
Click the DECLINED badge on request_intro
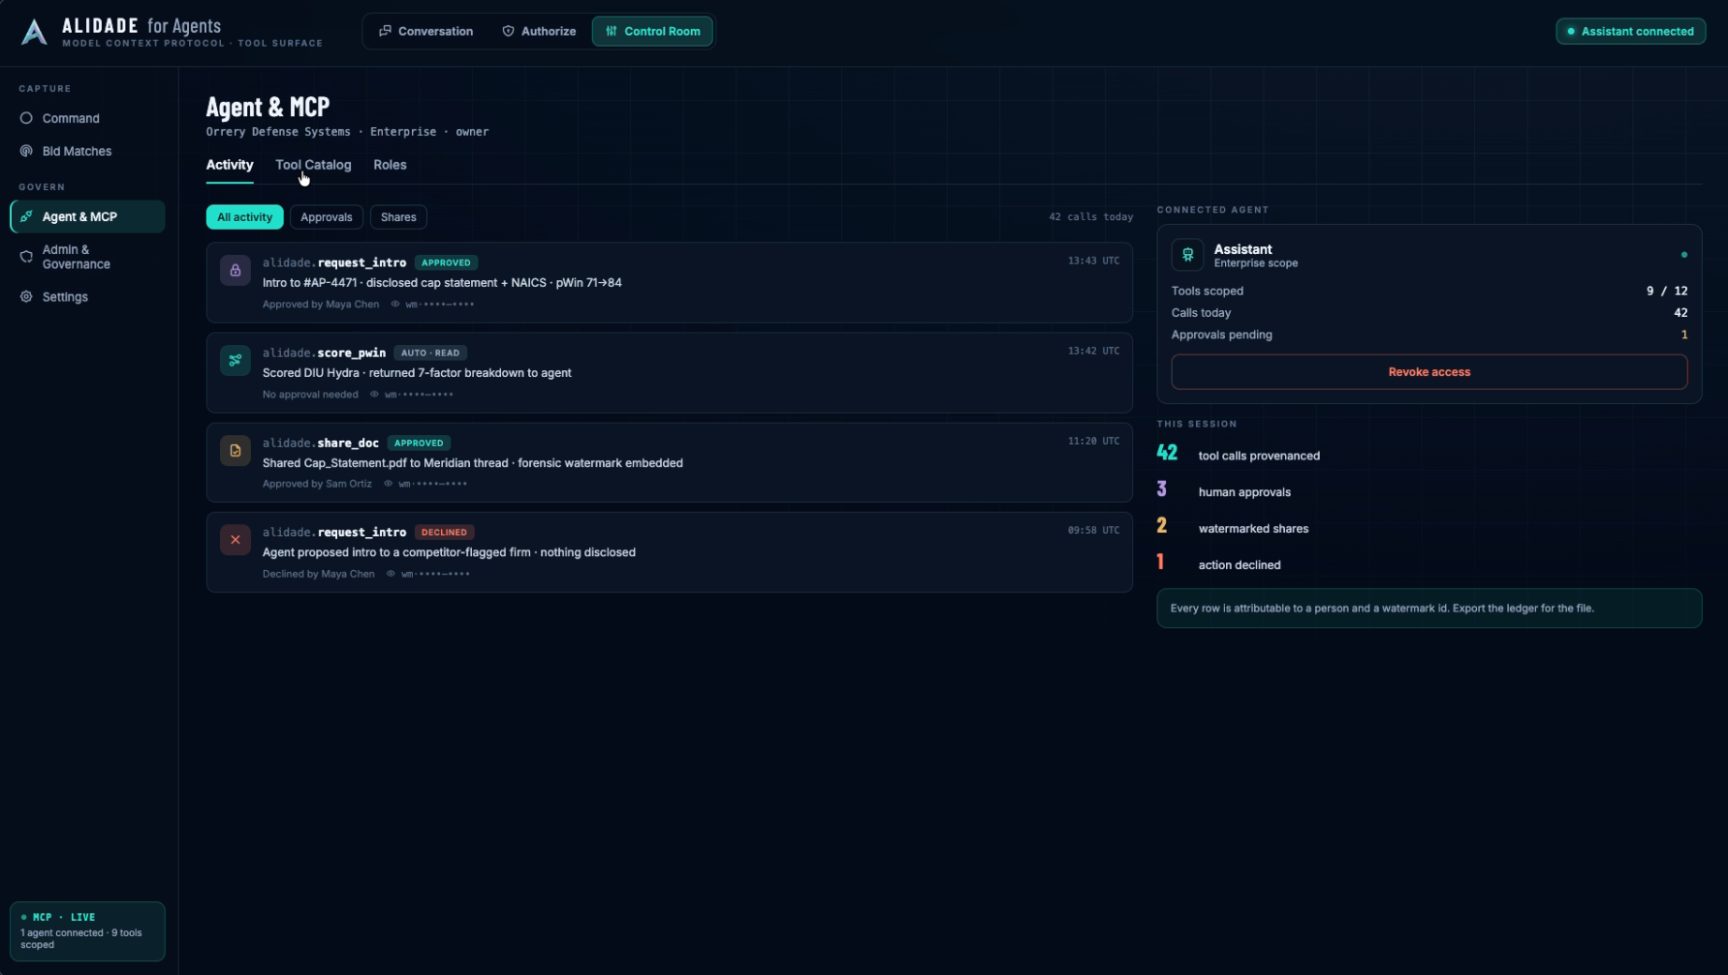click(x=444, y=532)
